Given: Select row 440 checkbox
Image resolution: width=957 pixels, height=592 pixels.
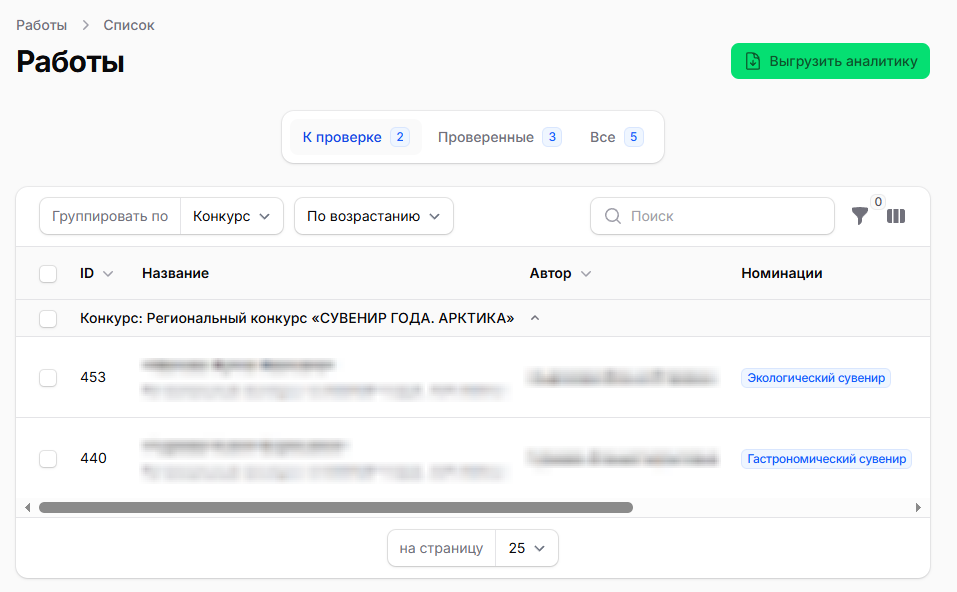Looking at the screenshot, I should pyautogui.click(x=48, y=458).
